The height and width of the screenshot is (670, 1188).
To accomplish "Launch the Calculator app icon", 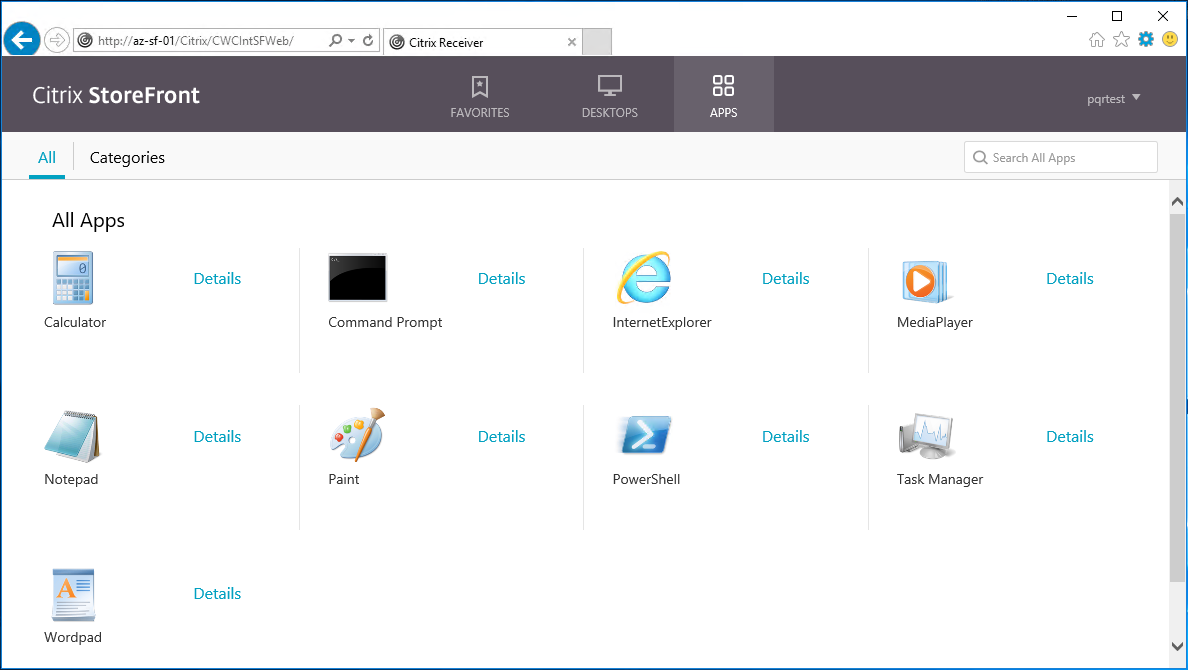I will (x=73, y=278).
